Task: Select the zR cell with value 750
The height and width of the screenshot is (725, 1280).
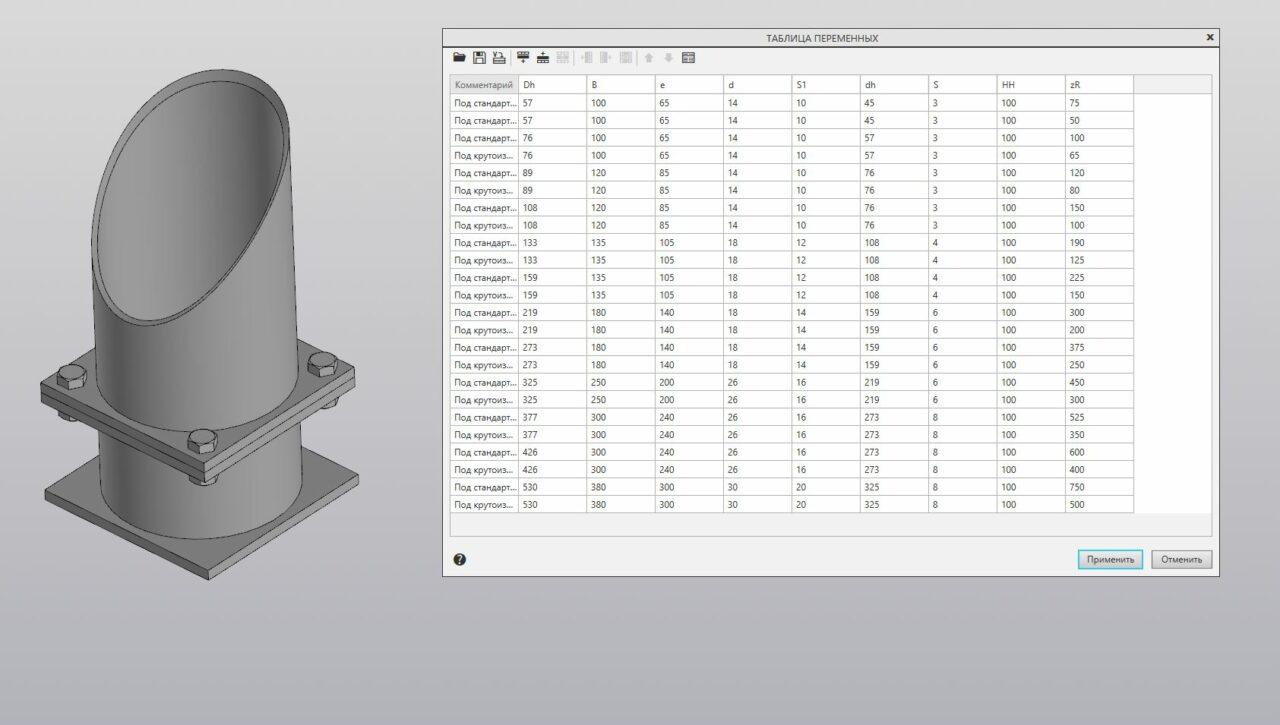Action: tap(1099, 487)
